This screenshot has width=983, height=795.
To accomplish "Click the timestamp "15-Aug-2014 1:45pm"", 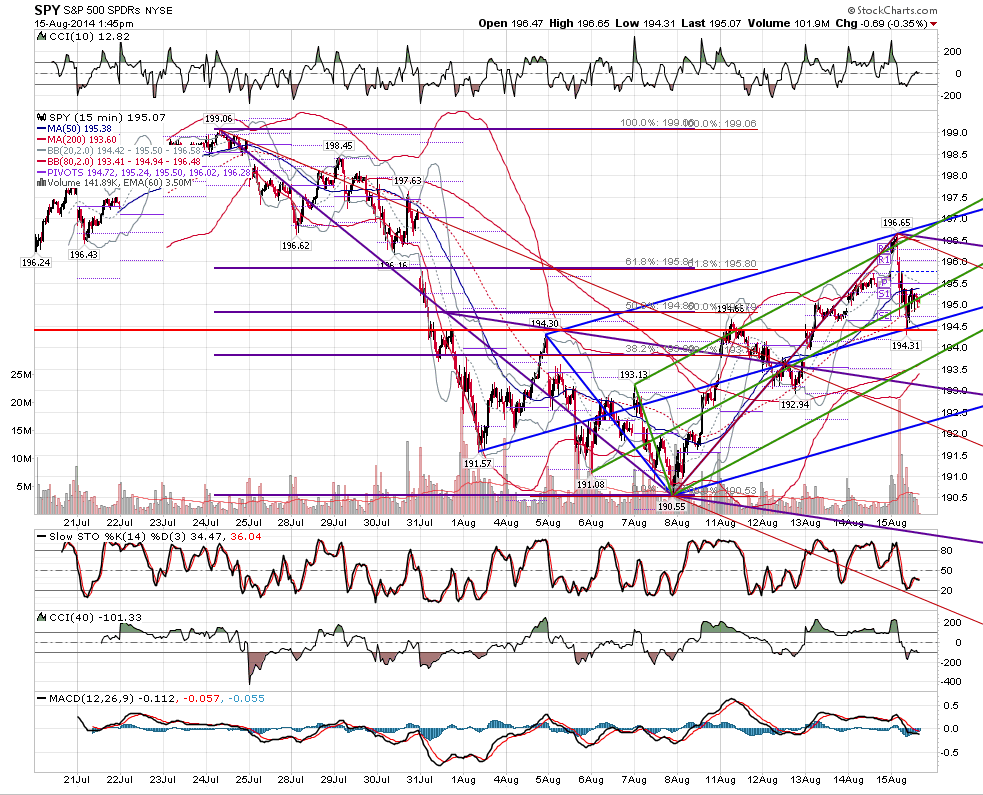I will click(x=83, y=24).
